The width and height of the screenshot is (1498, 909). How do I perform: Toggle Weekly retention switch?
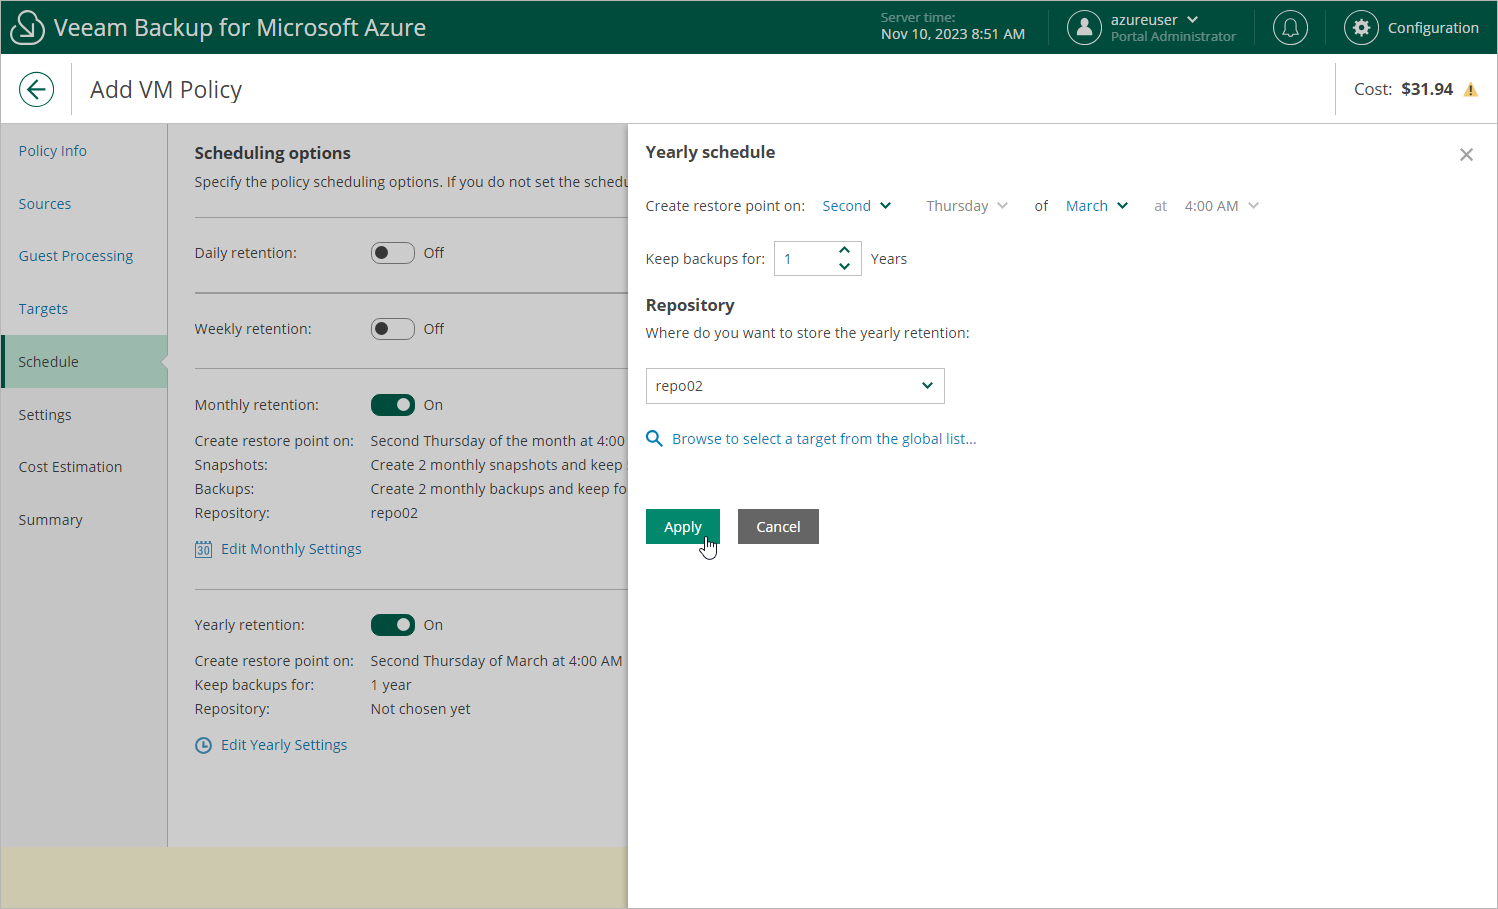[x=393, y=329]
